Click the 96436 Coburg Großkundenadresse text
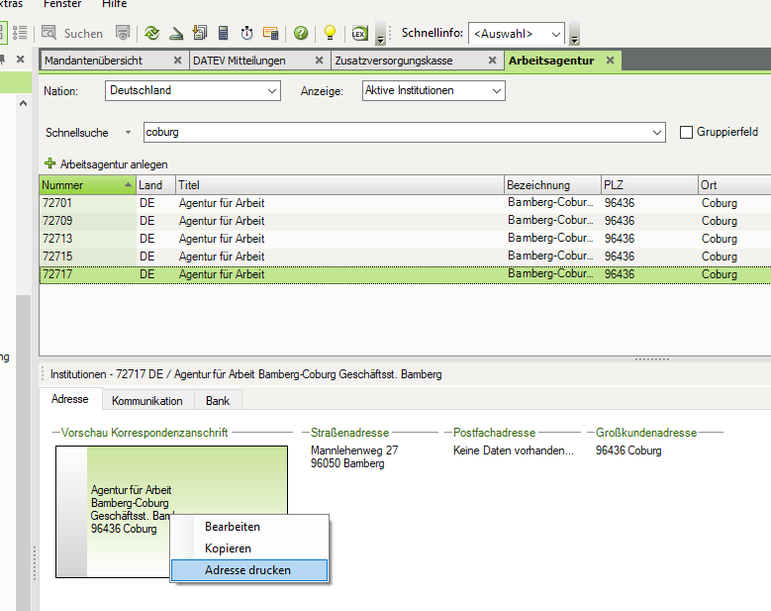The width and height of the screenshot is (771, 611). (628, 450)
